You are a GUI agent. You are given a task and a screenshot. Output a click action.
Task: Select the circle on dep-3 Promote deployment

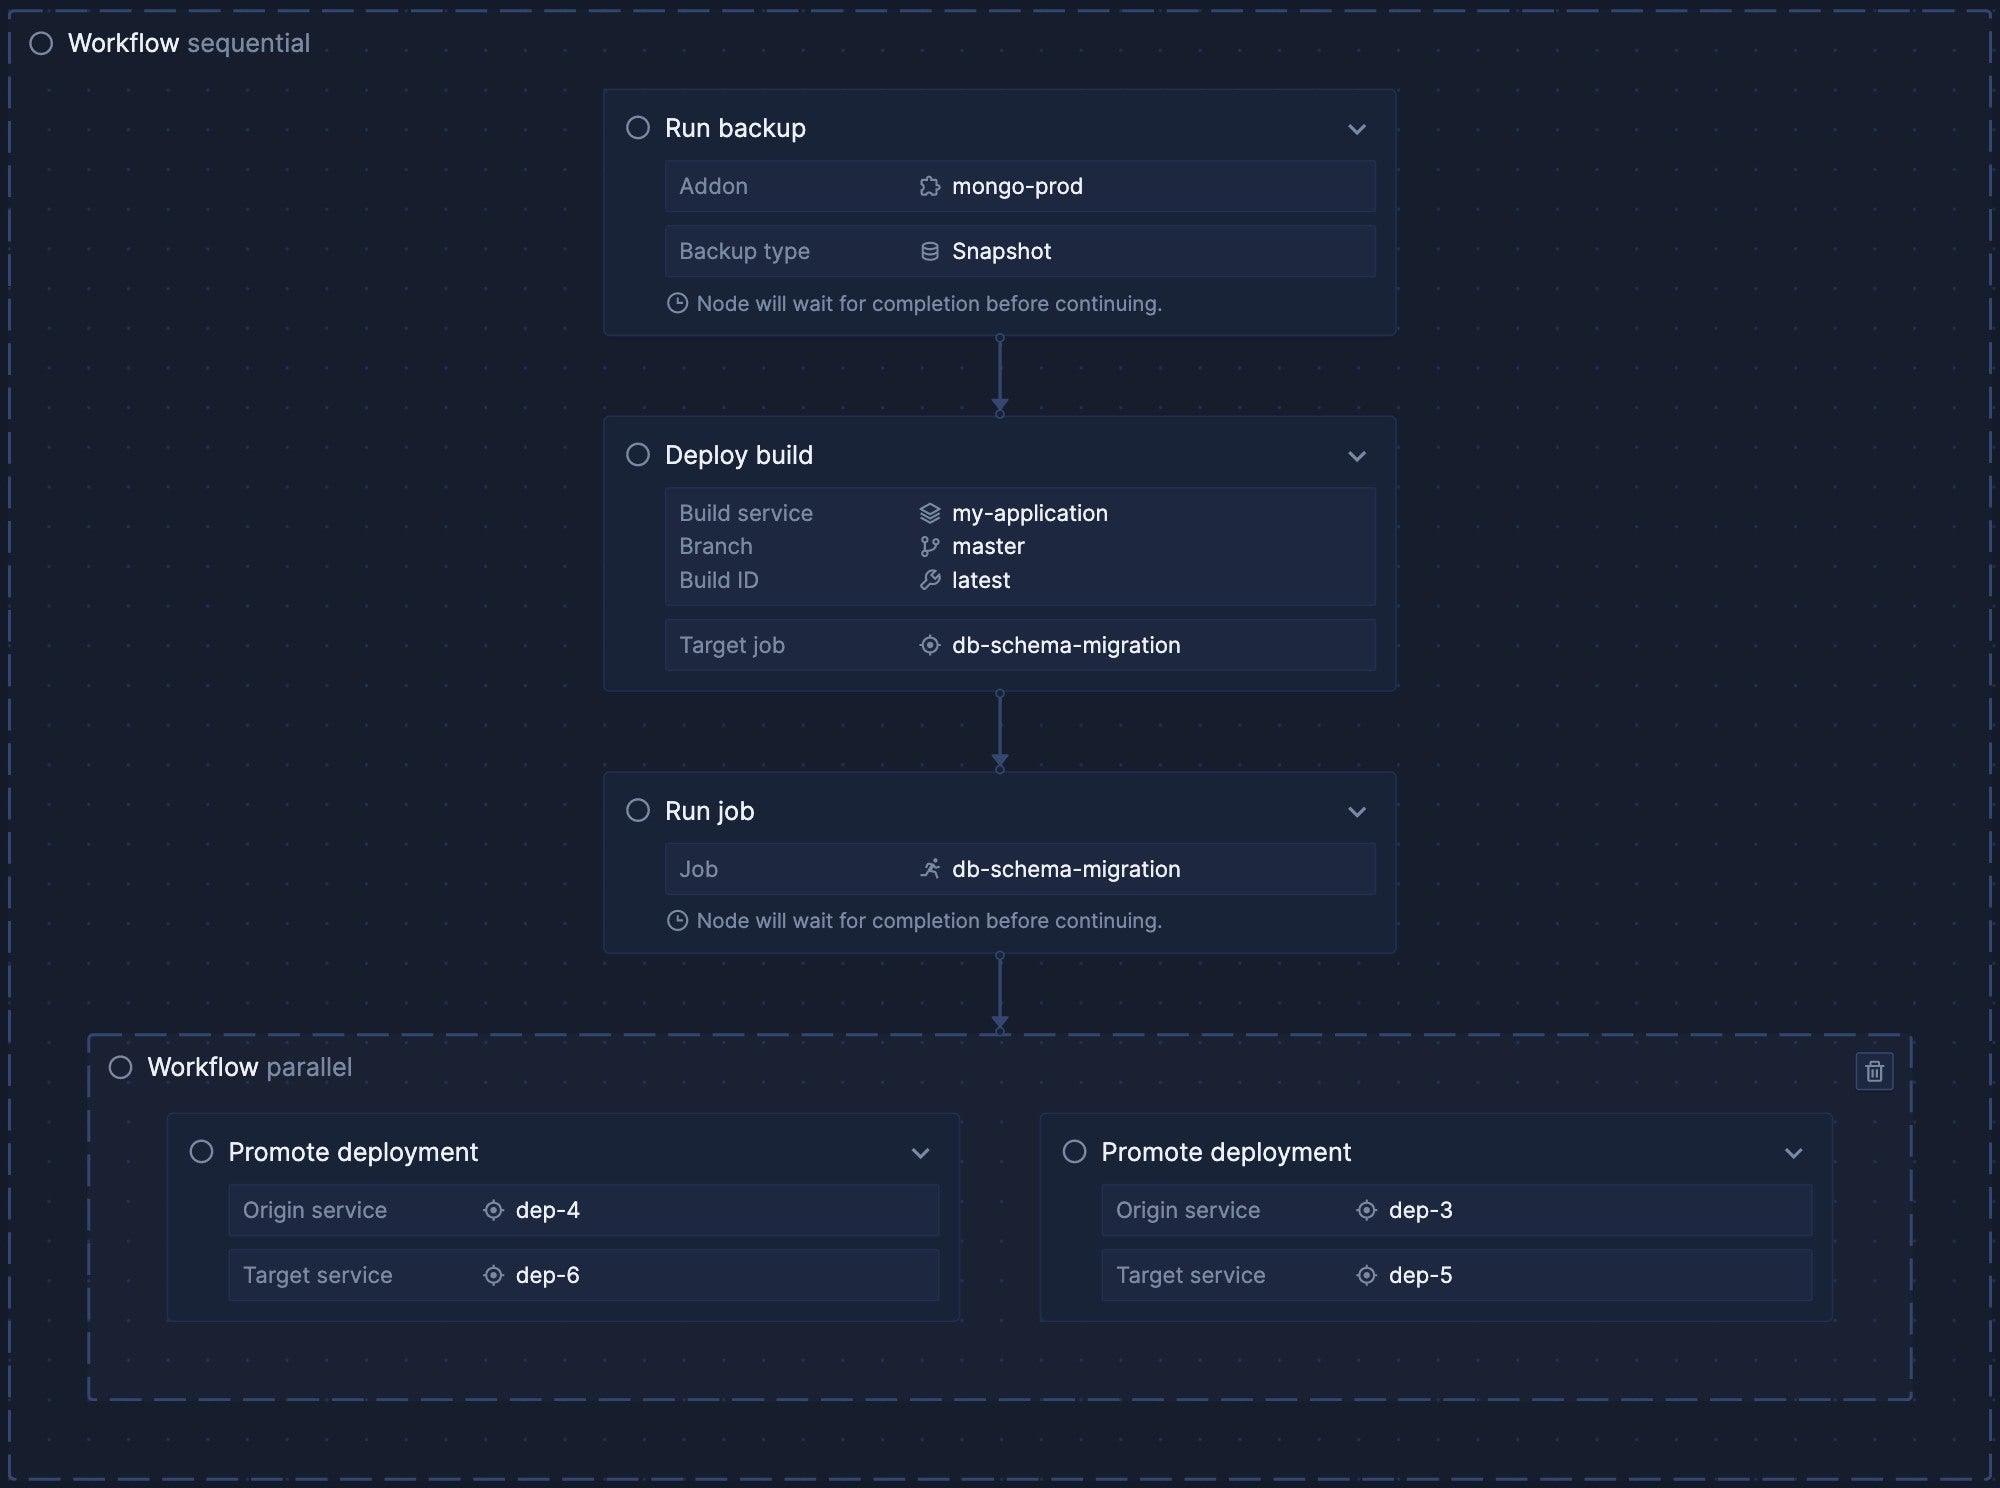1075,1152
